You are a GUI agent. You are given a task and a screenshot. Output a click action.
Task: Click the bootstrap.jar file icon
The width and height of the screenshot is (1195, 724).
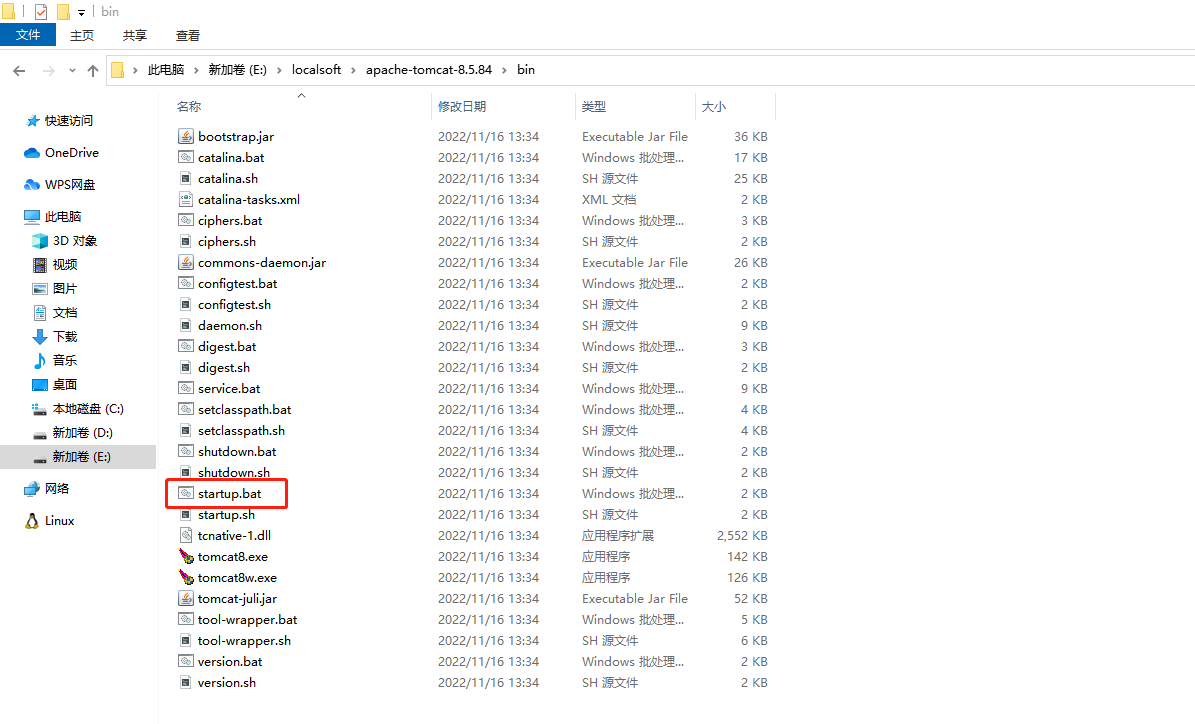click(x=185, y=136)
